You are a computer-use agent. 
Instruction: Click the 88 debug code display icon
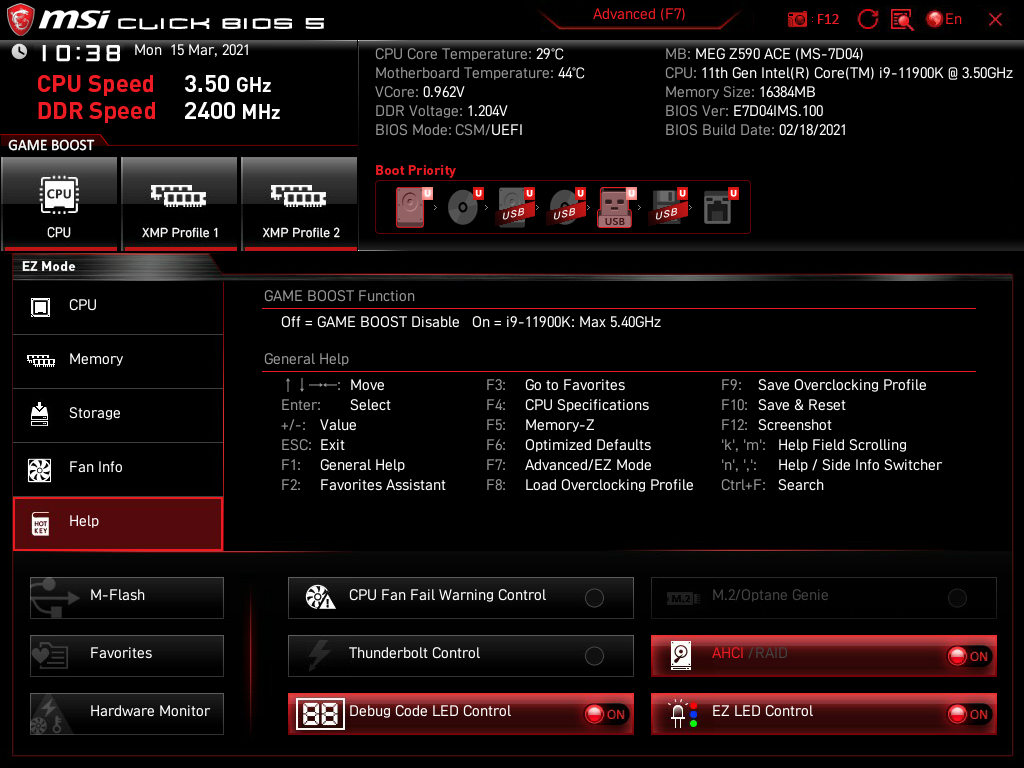[x=320, y=714]
